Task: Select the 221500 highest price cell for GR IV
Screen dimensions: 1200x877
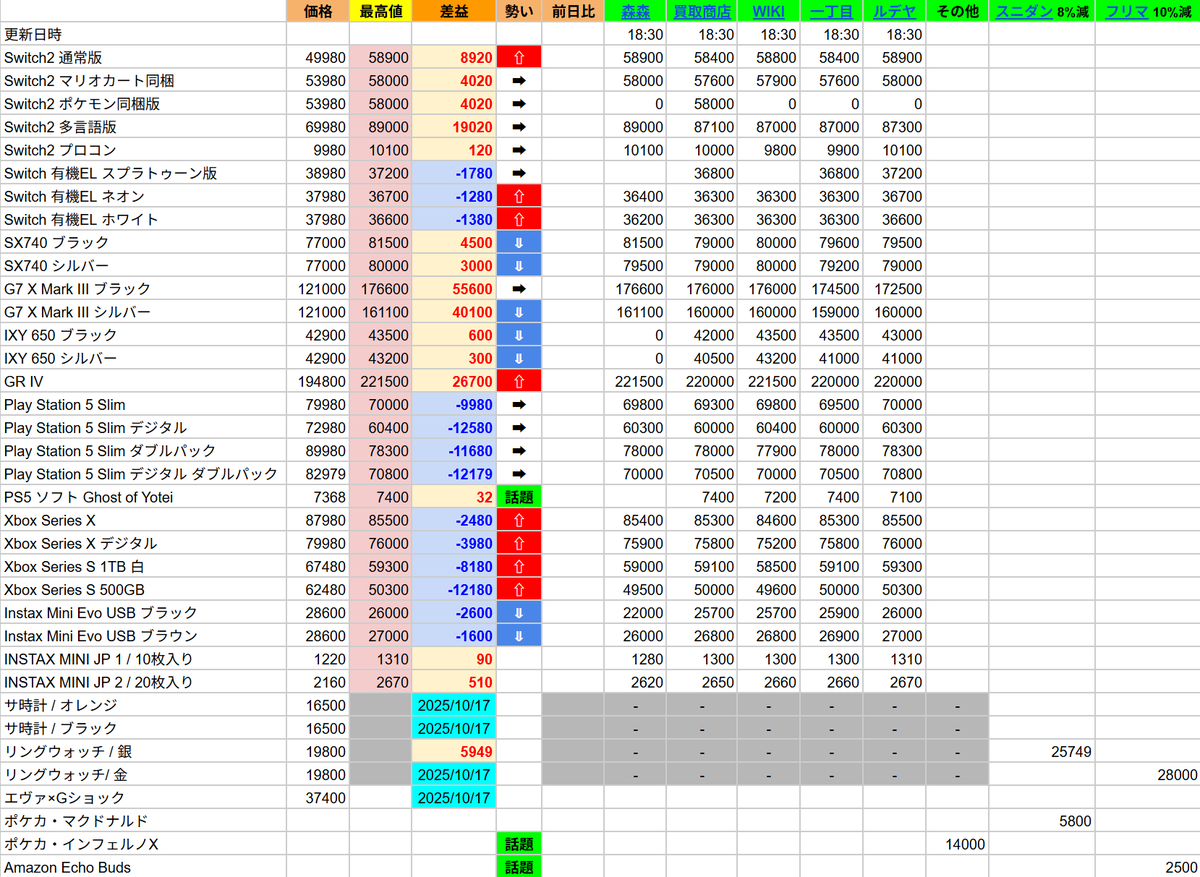Action: point(380,381)
